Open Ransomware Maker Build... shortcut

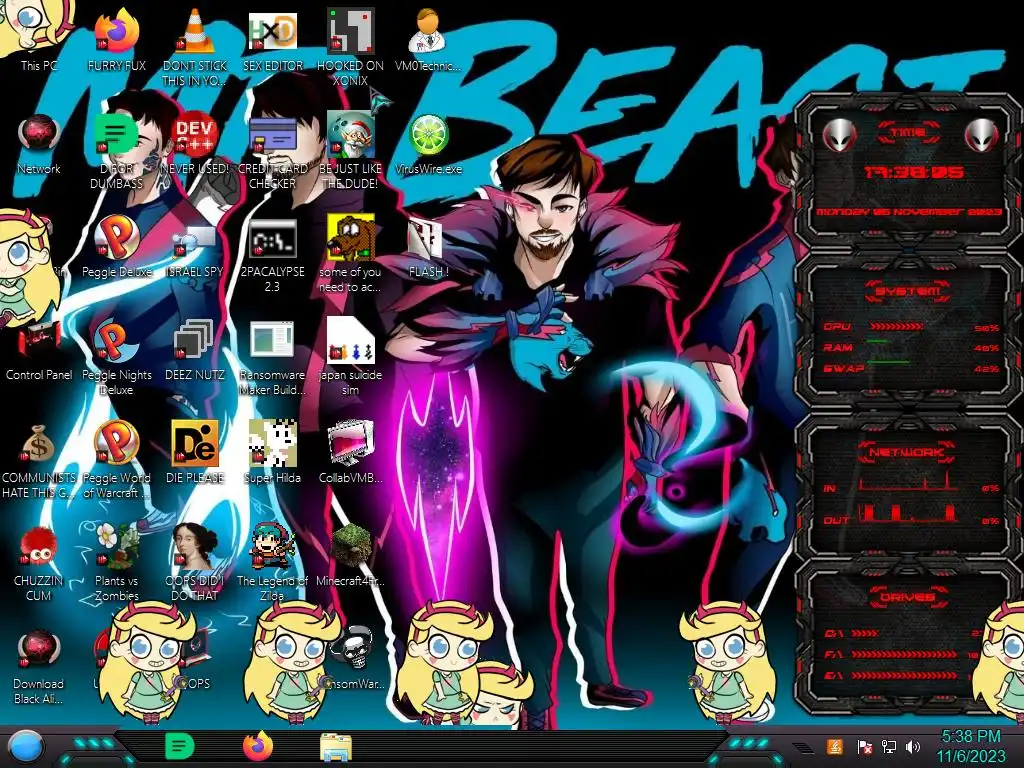[x=272, y=357]
